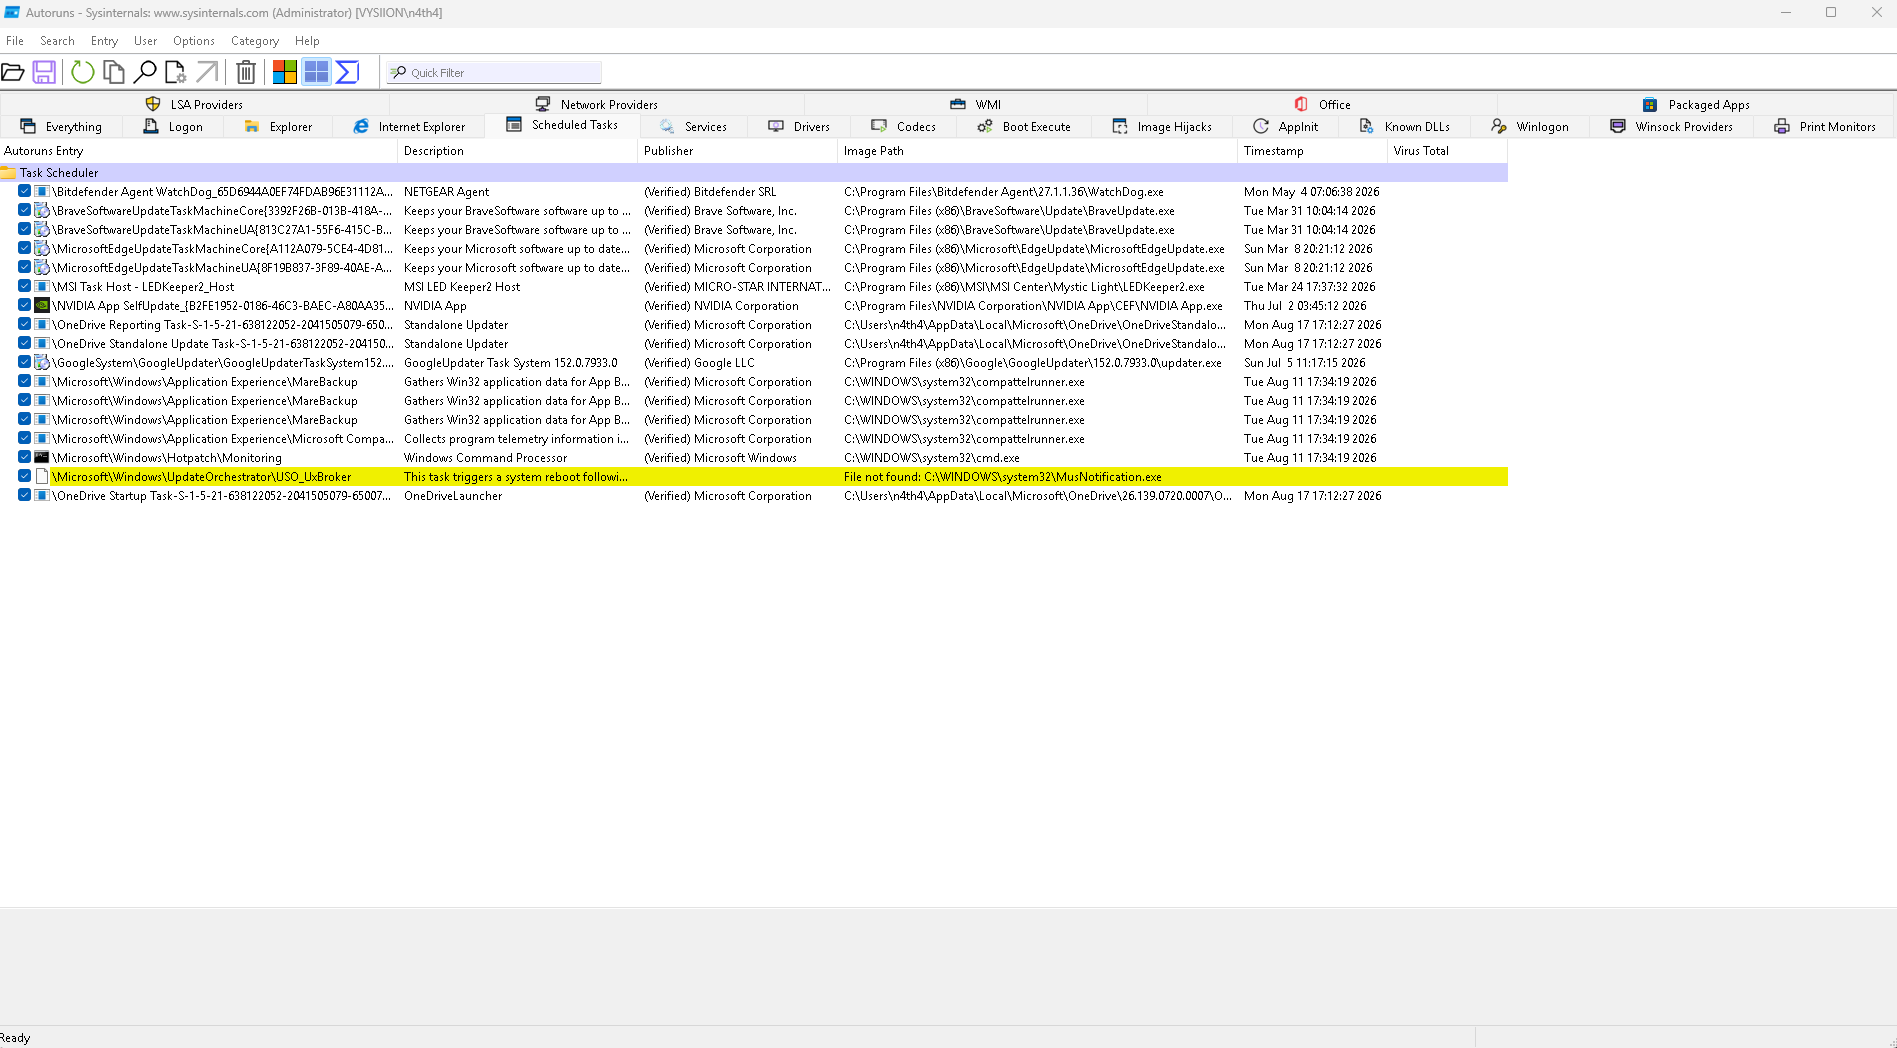Viewport: 1897px width, 1048px height.
Task: Switch to the Print Monitors tab
Action: [1825, 127]
